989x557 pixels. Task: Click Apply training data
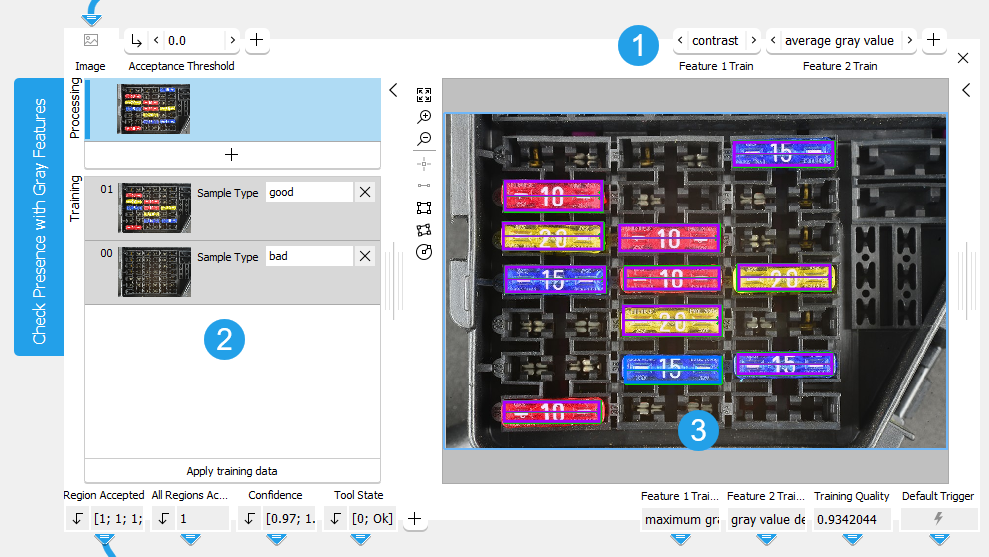tap(232, 471)
